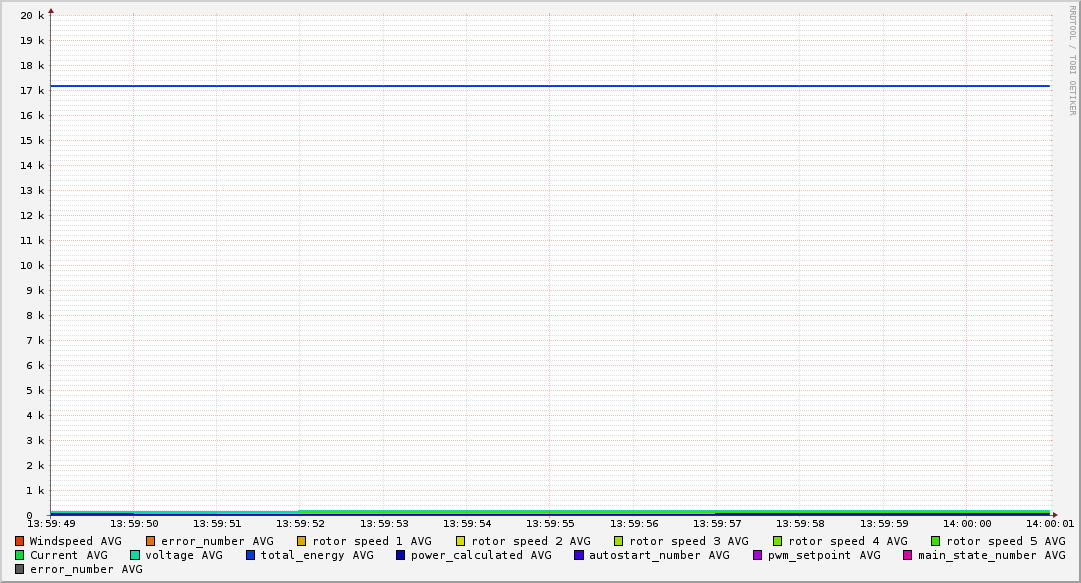The width and height of the screenshot is (1081, 583).
Task: Select the dark gray error_number AVG swatch
Action: [x=20, y=569]
